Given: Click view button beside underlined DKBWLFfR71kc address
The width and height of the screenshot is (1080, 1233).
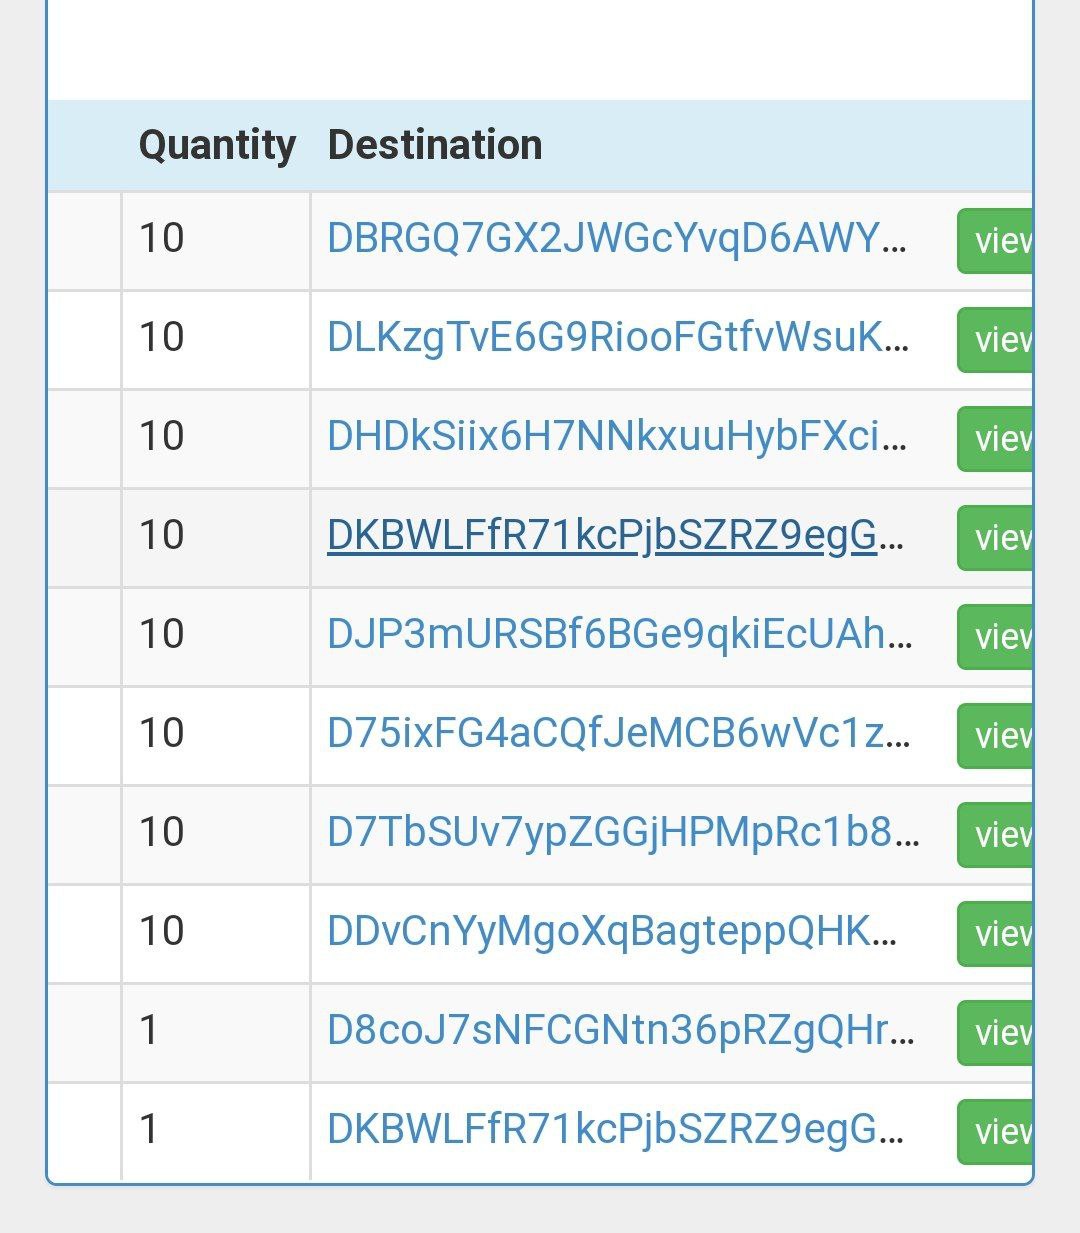Looking at the screenshot, I should point(995,538).
